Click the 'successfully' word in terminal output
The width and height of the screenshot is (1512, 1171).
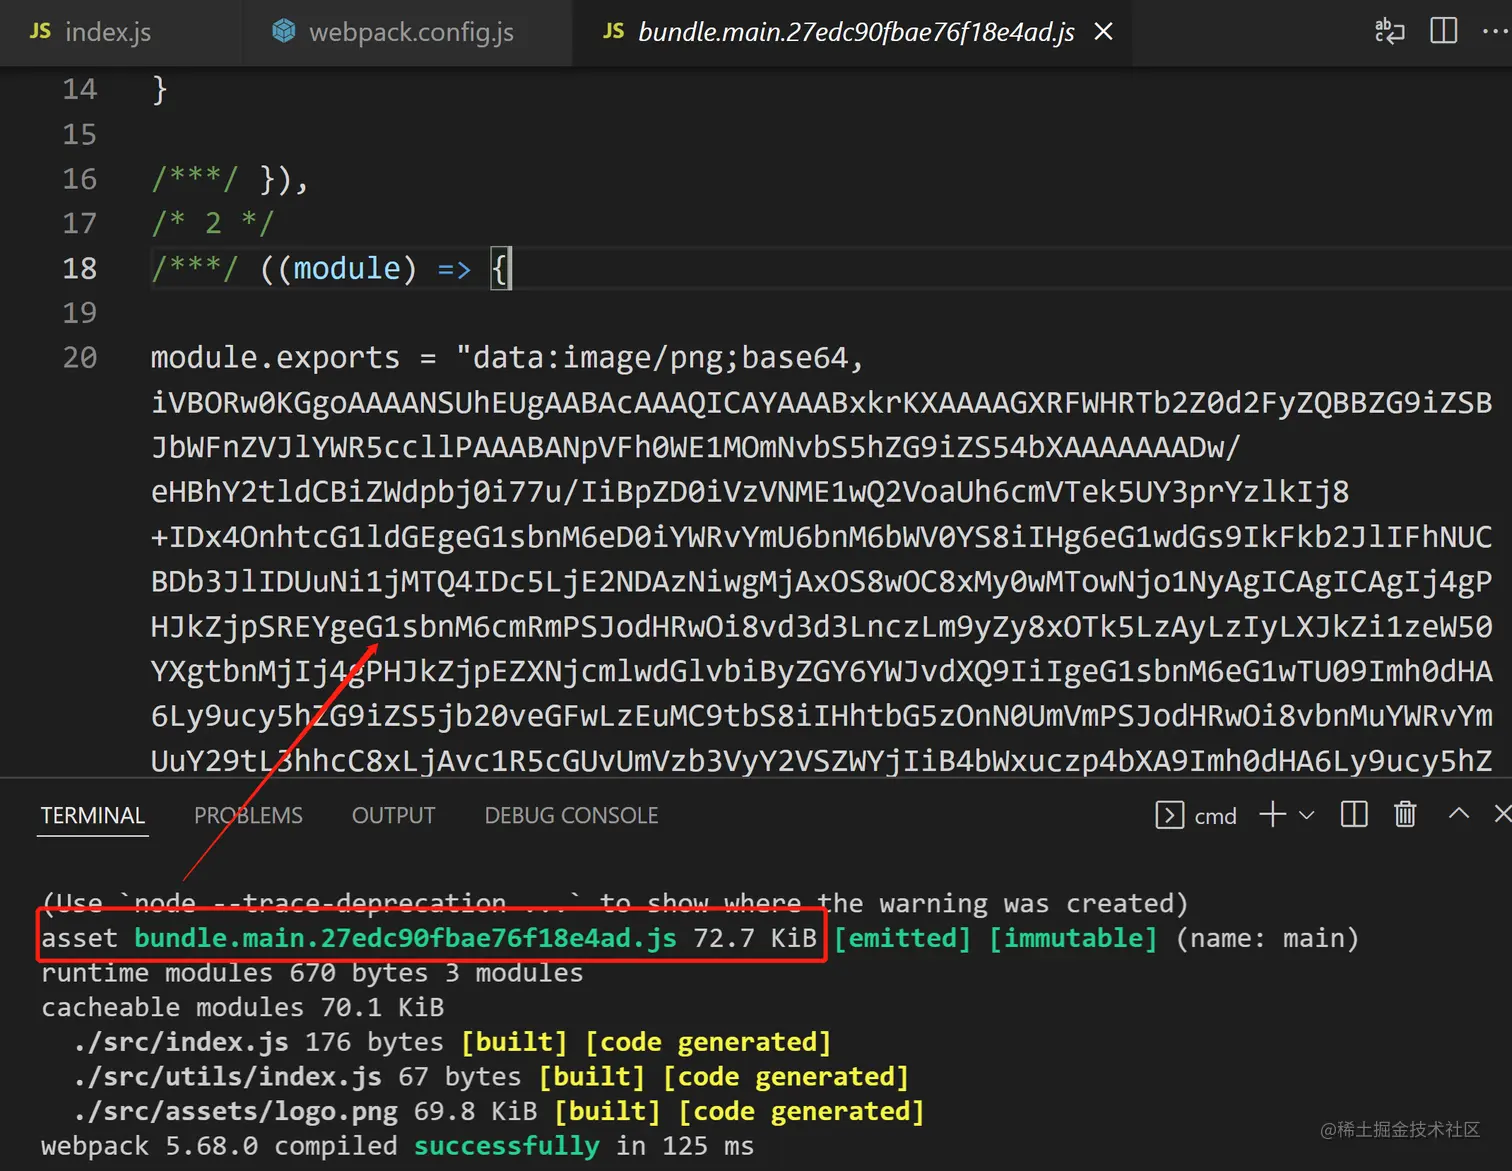coord(507,1146)
